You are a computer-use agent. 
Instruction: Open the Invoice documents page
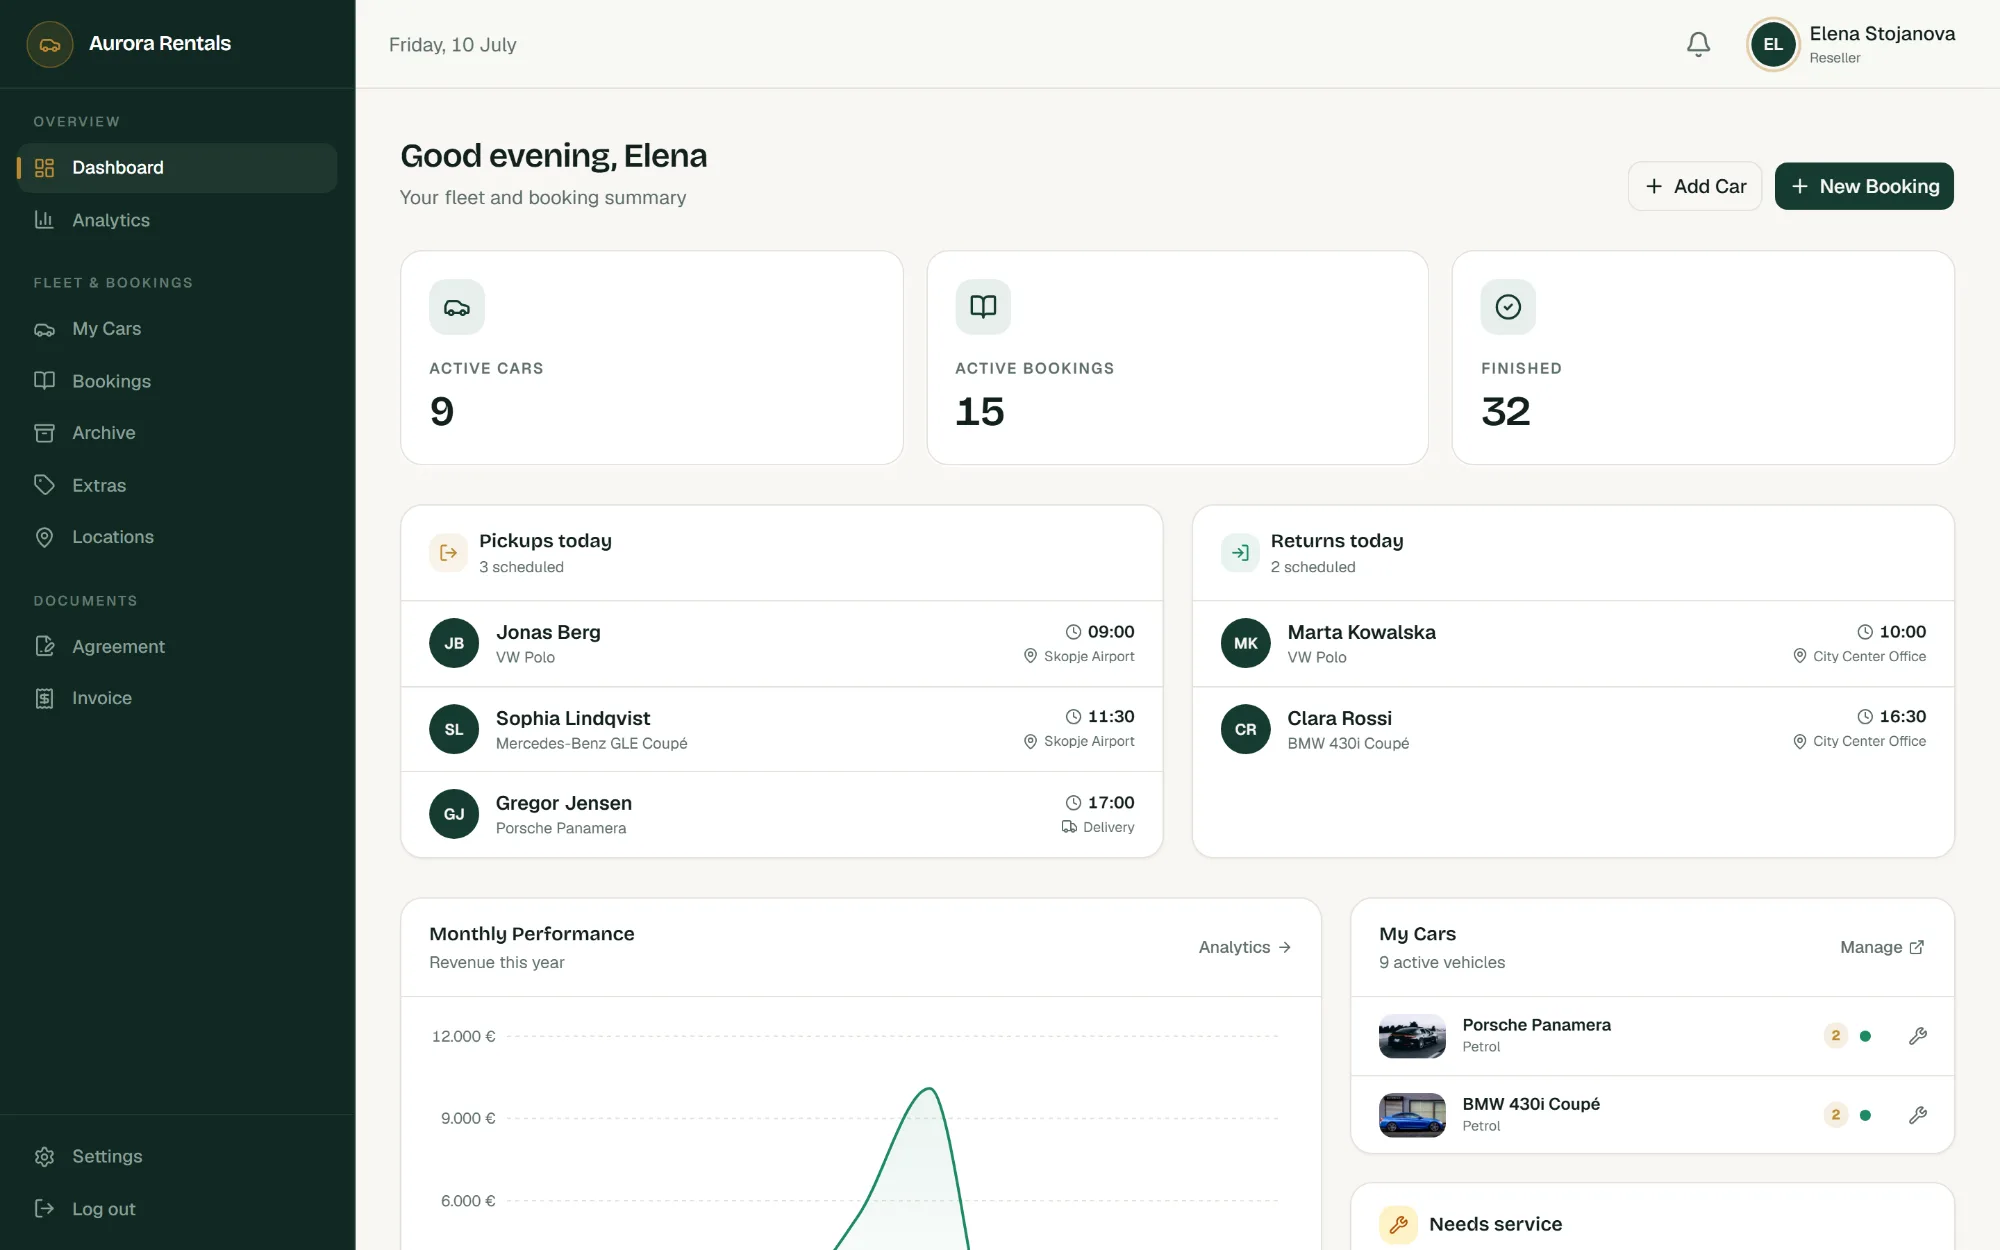pyautogui.click(x=177, y=698)
